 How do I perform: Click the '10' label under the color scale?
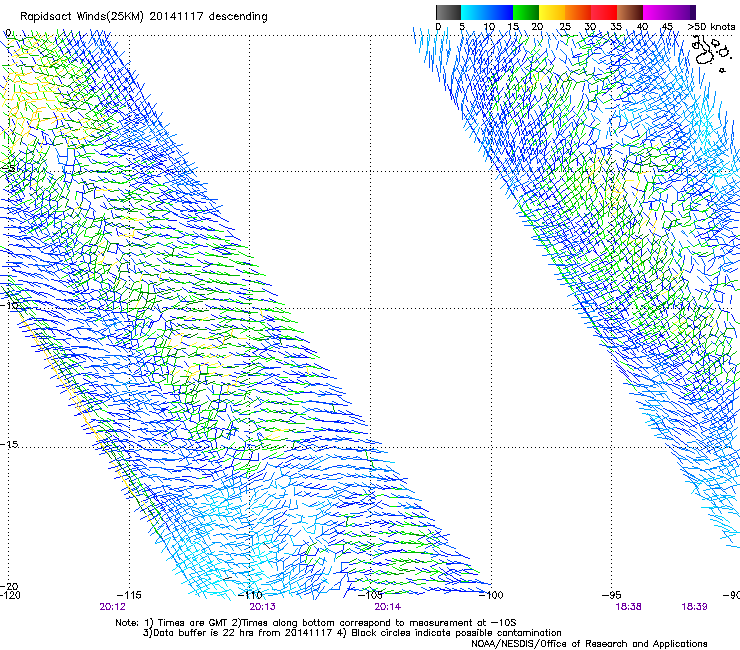(x=489, y=27)
